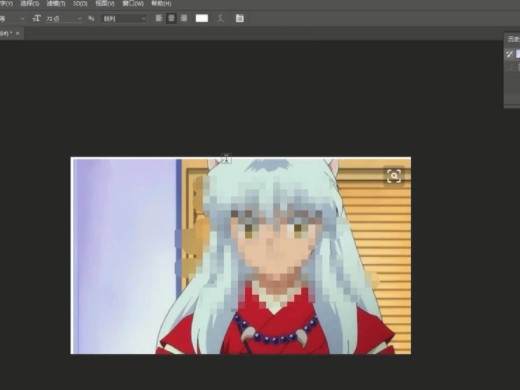
Task: Open the anti-aliasing method dropdown (锐利)
Action: [x=124, y=19]
